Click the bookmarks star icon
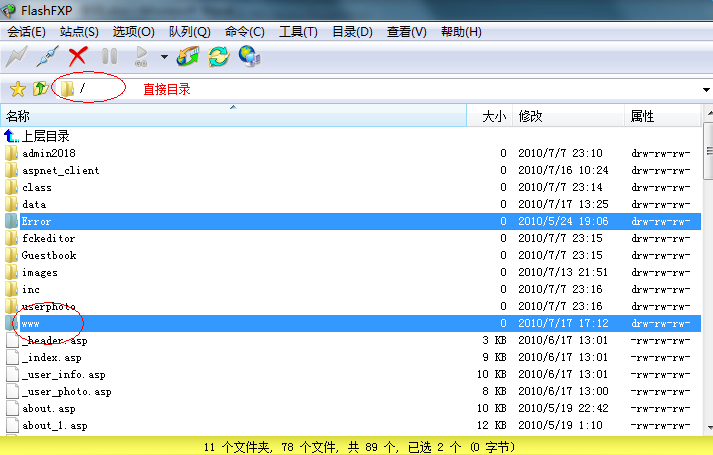The height and width of the screenshot is (455, 713). pos(17,89)
